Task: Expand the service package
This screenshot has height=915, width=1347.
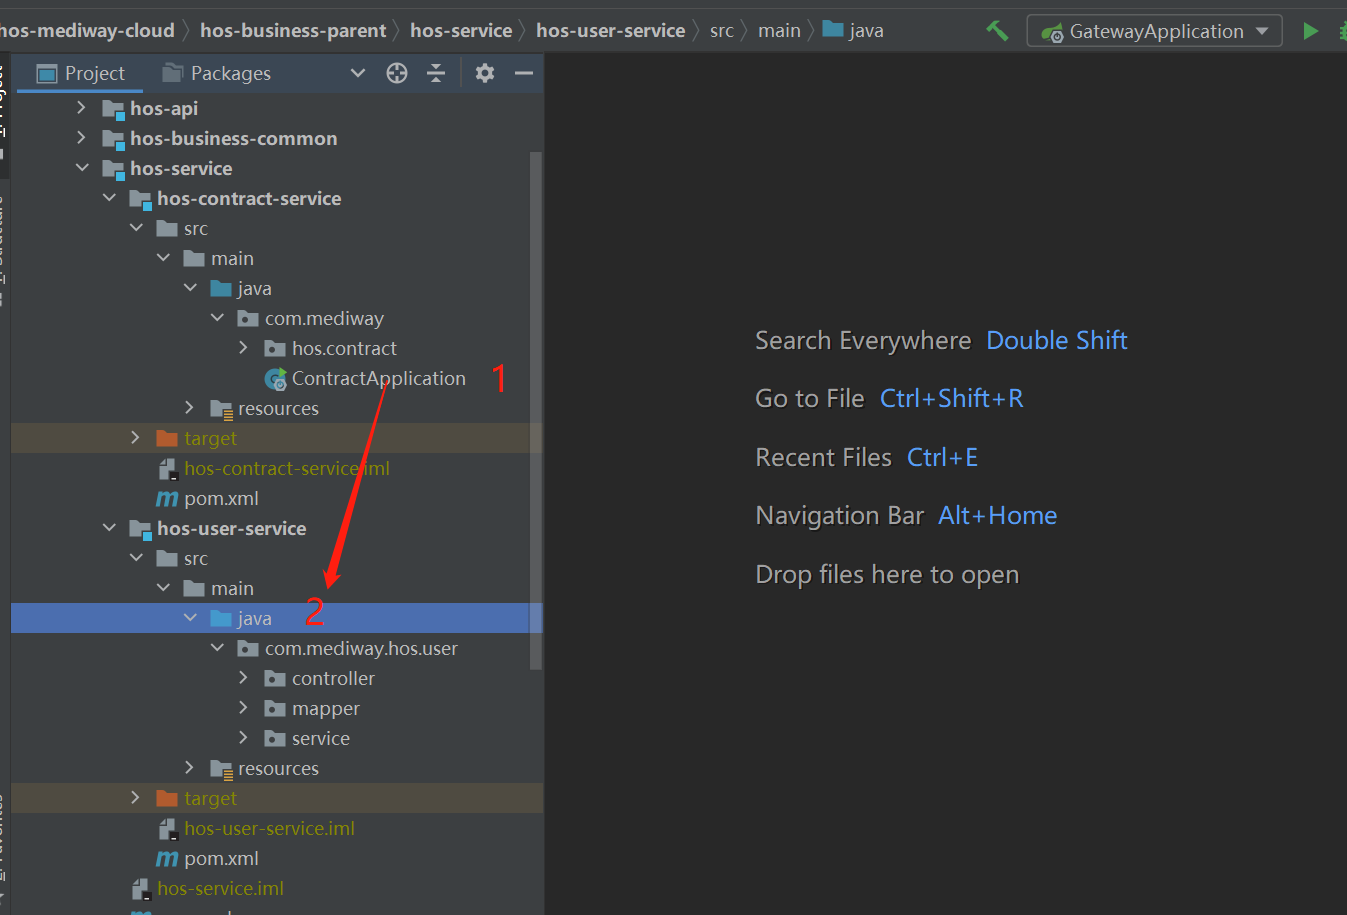Action: tap(244, 738)
